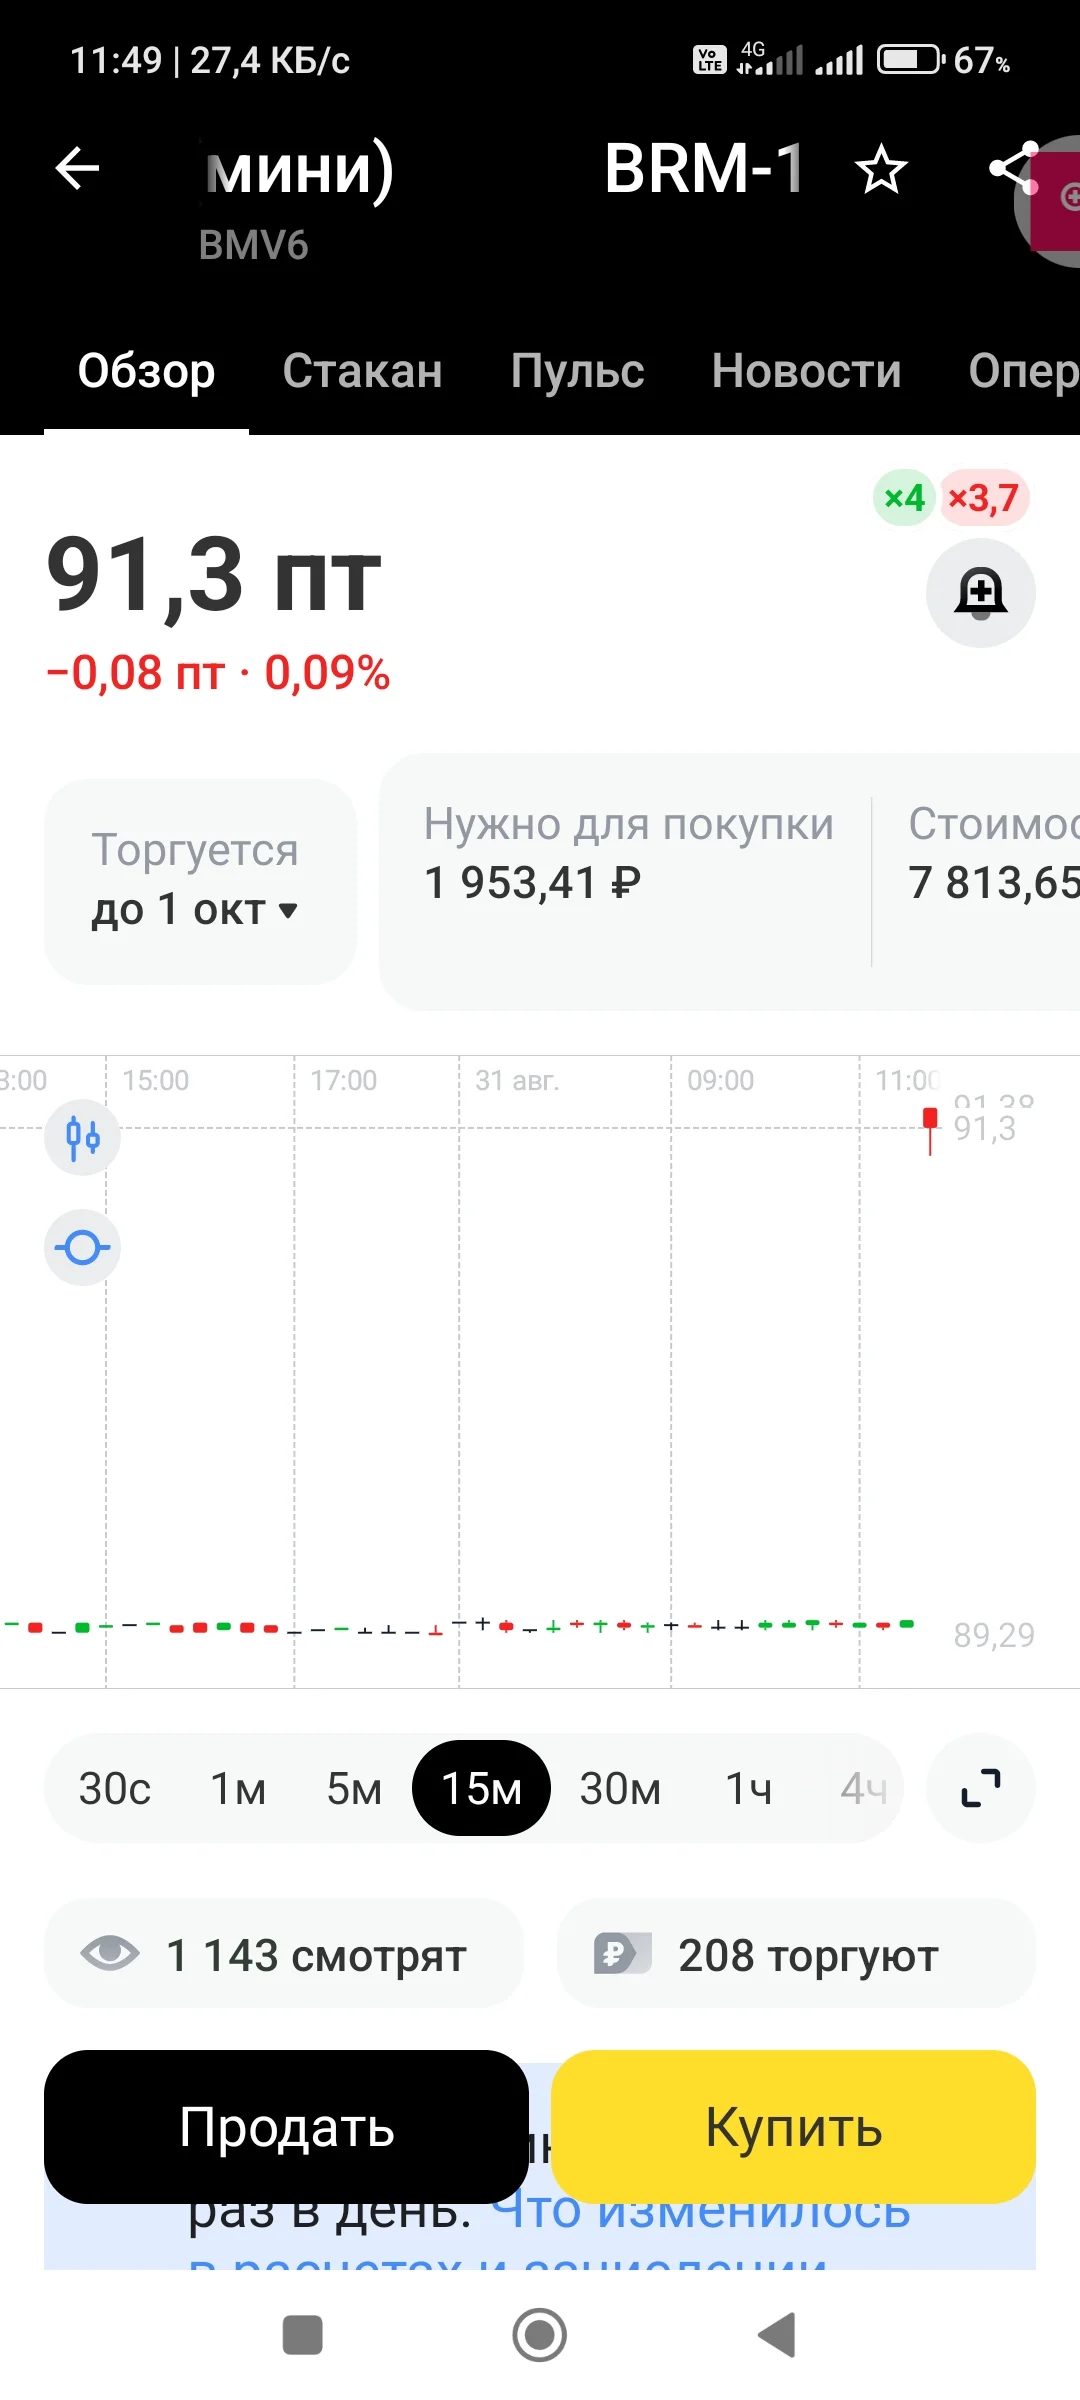
Task: Select the 1ч chart interval
Action: pyautogui.click(x=749, y=1788)
